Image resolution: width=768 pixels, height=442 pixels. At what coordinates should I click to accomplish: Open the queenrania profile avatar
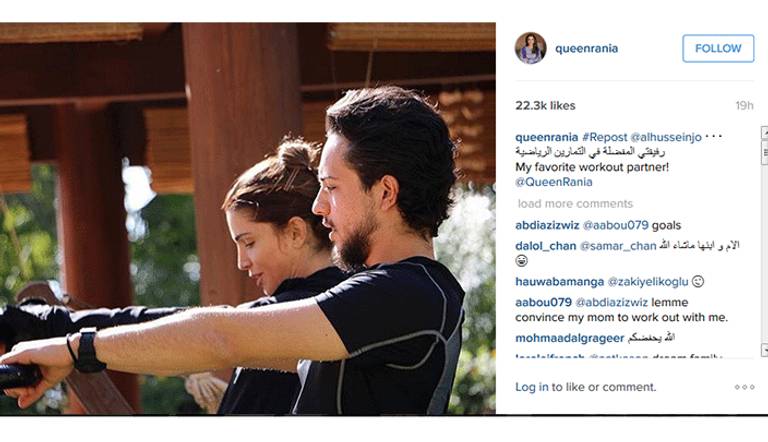coord(530,48)
